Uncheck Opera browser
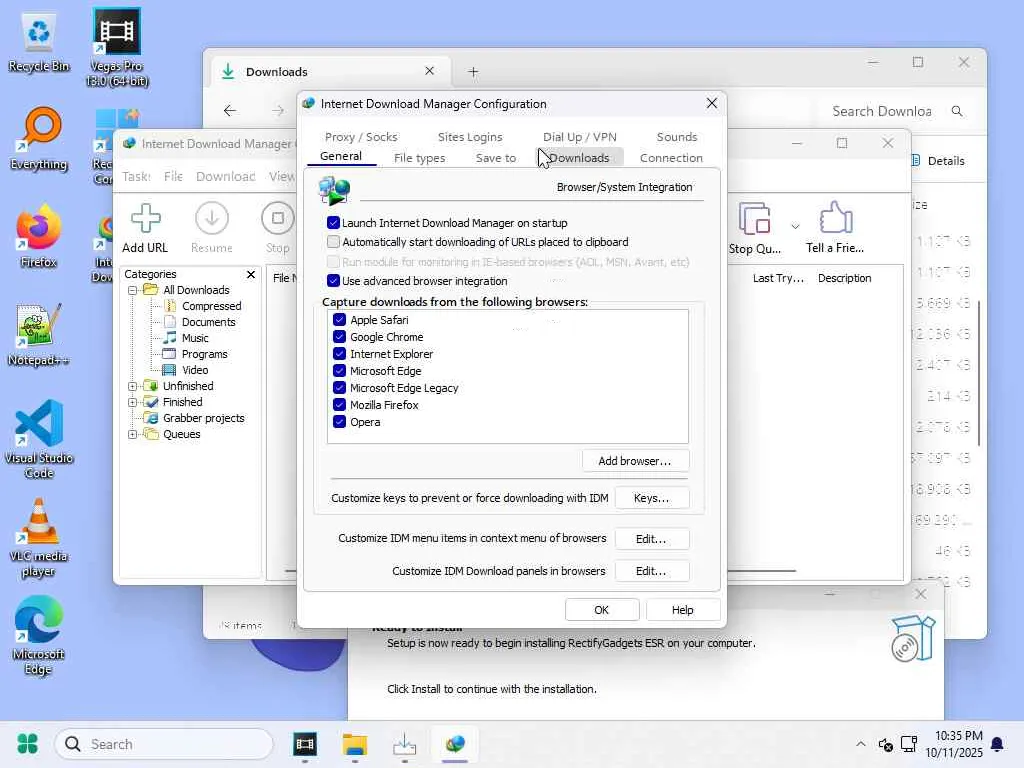The height and width of the screenshot is (768, 1024). point(340,421)
